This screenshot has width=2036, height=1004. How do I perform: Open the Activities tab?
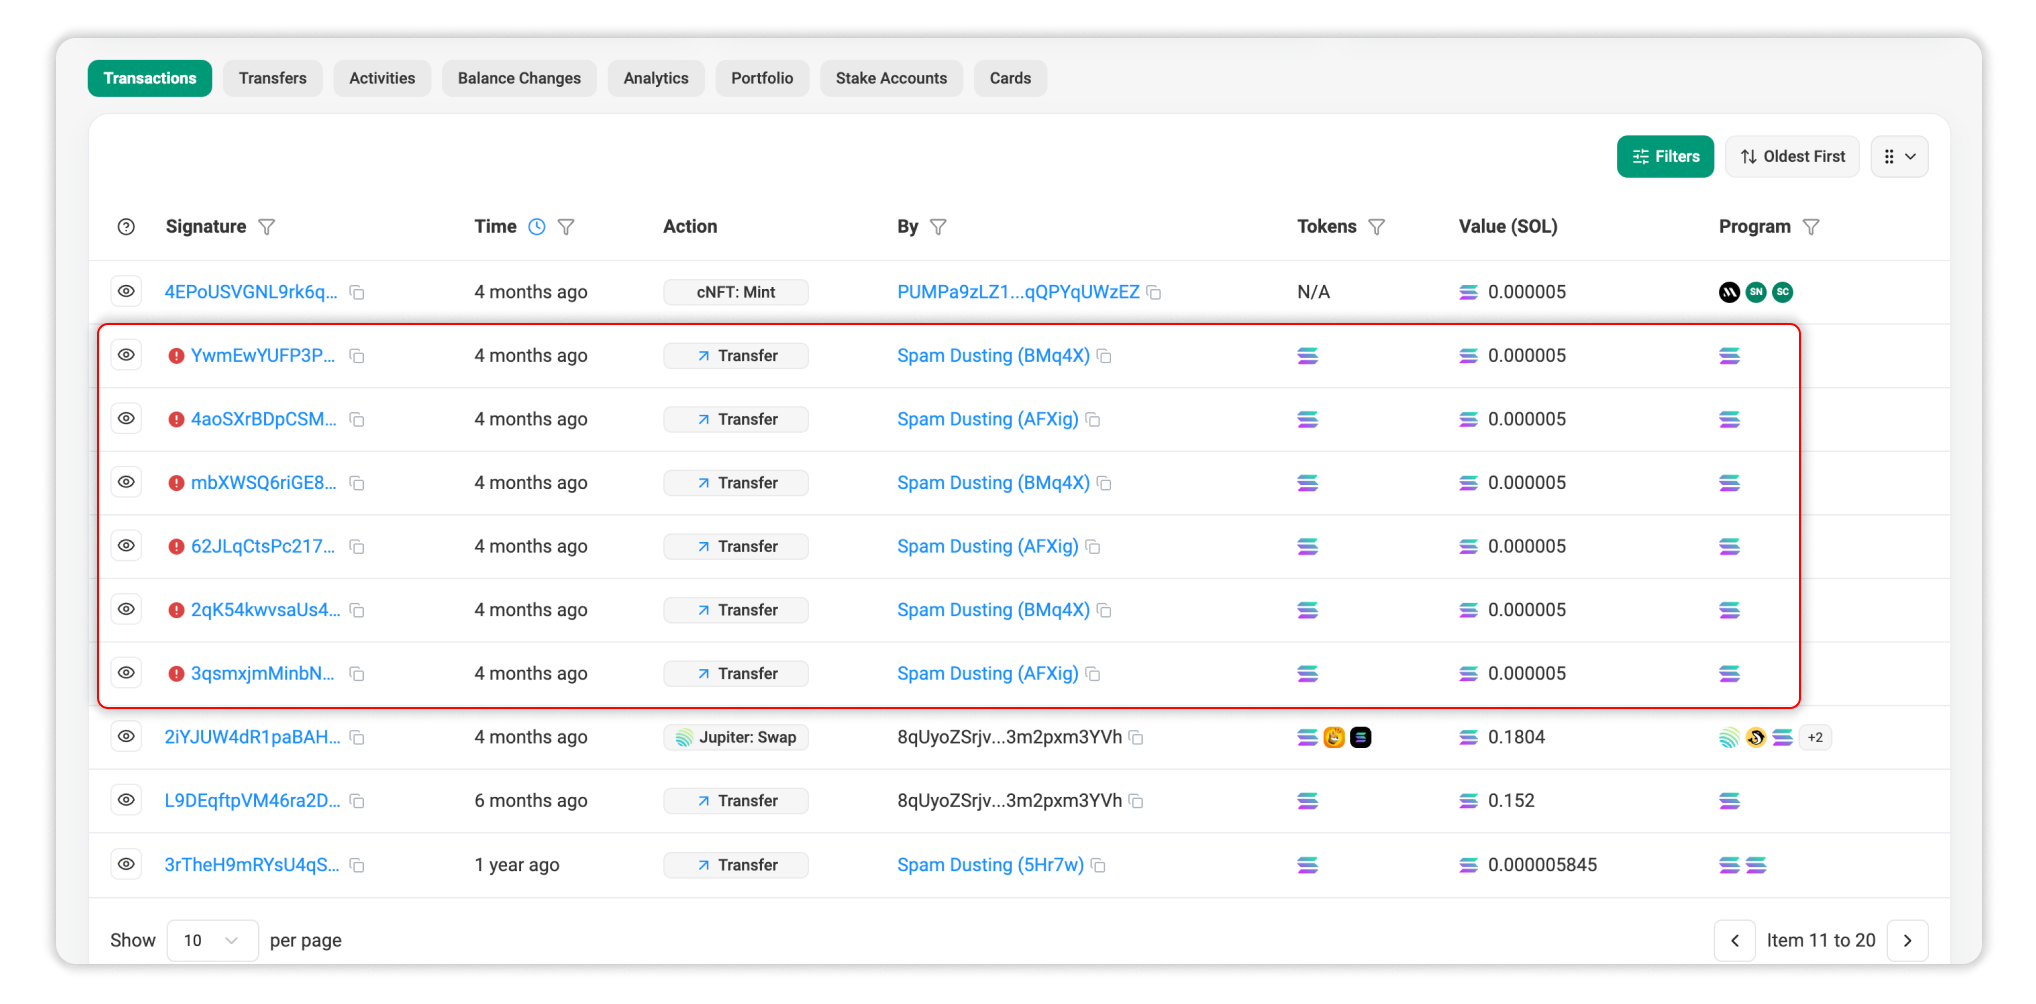point(382,78)
